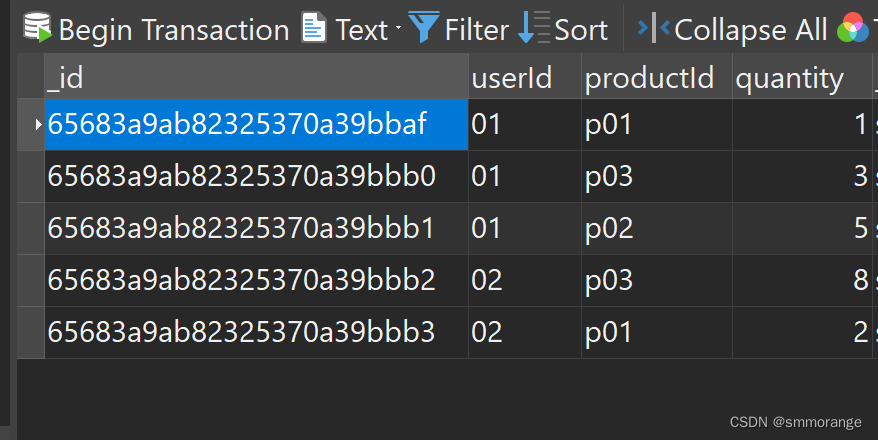Select the _id cell ending in bbb3
The width and height of the screenshot is (878, 440).
click(x=256, y=333)
